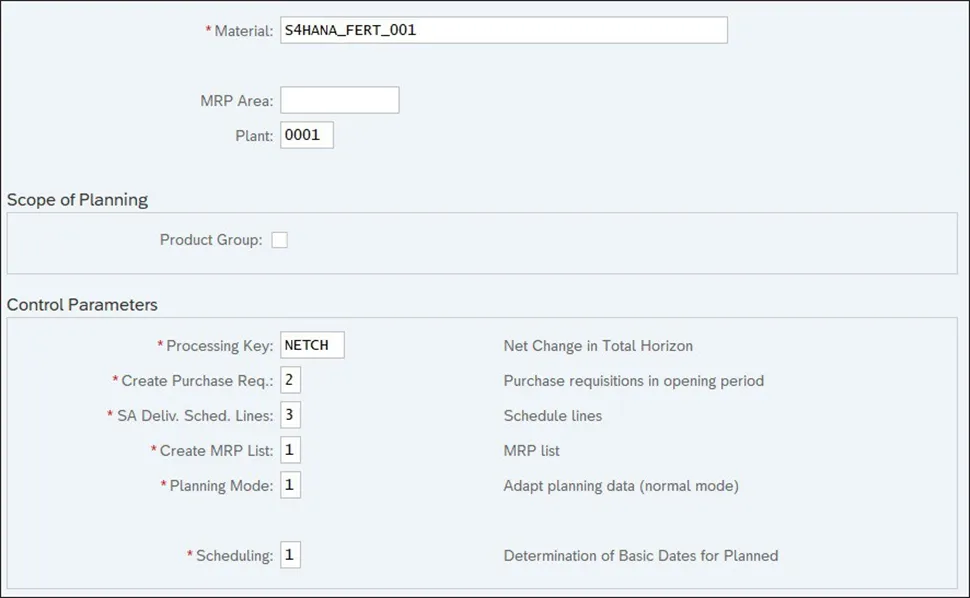Click 'Determination of Basic Dates for Planned' text
Viewport: 970px width, 598px height.
[640, 556]
